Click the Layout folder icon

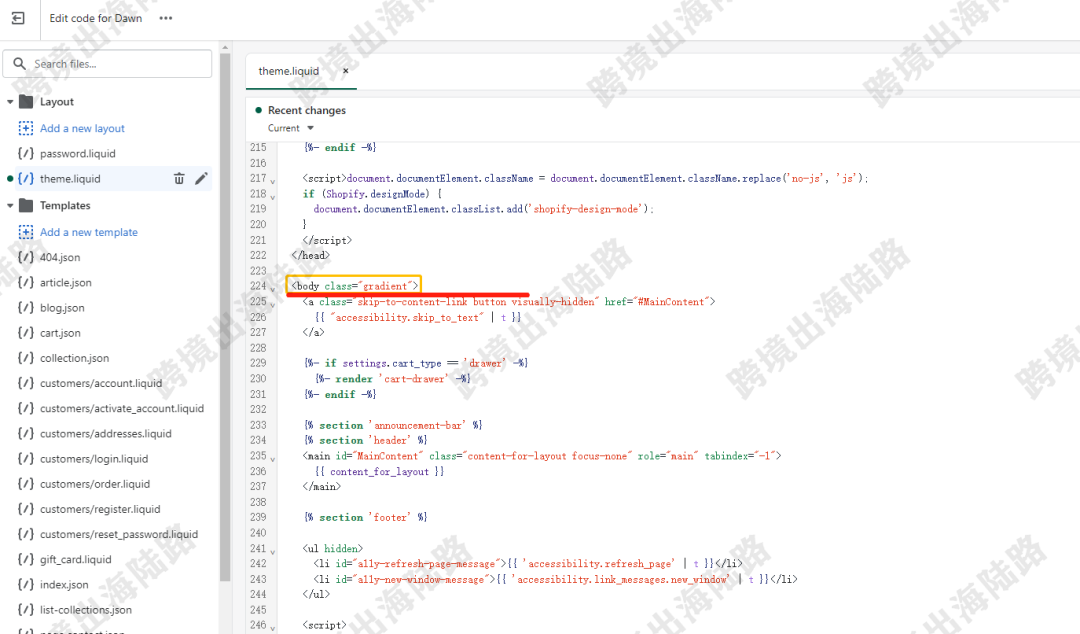click(26, 102)
